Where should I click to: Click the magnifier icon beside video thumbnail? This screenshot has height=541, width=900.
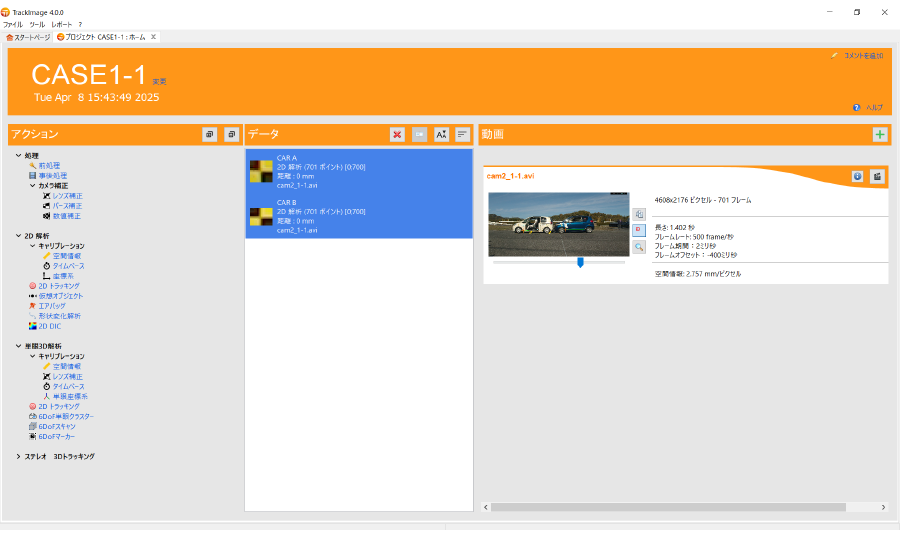[x=639, y=246]
